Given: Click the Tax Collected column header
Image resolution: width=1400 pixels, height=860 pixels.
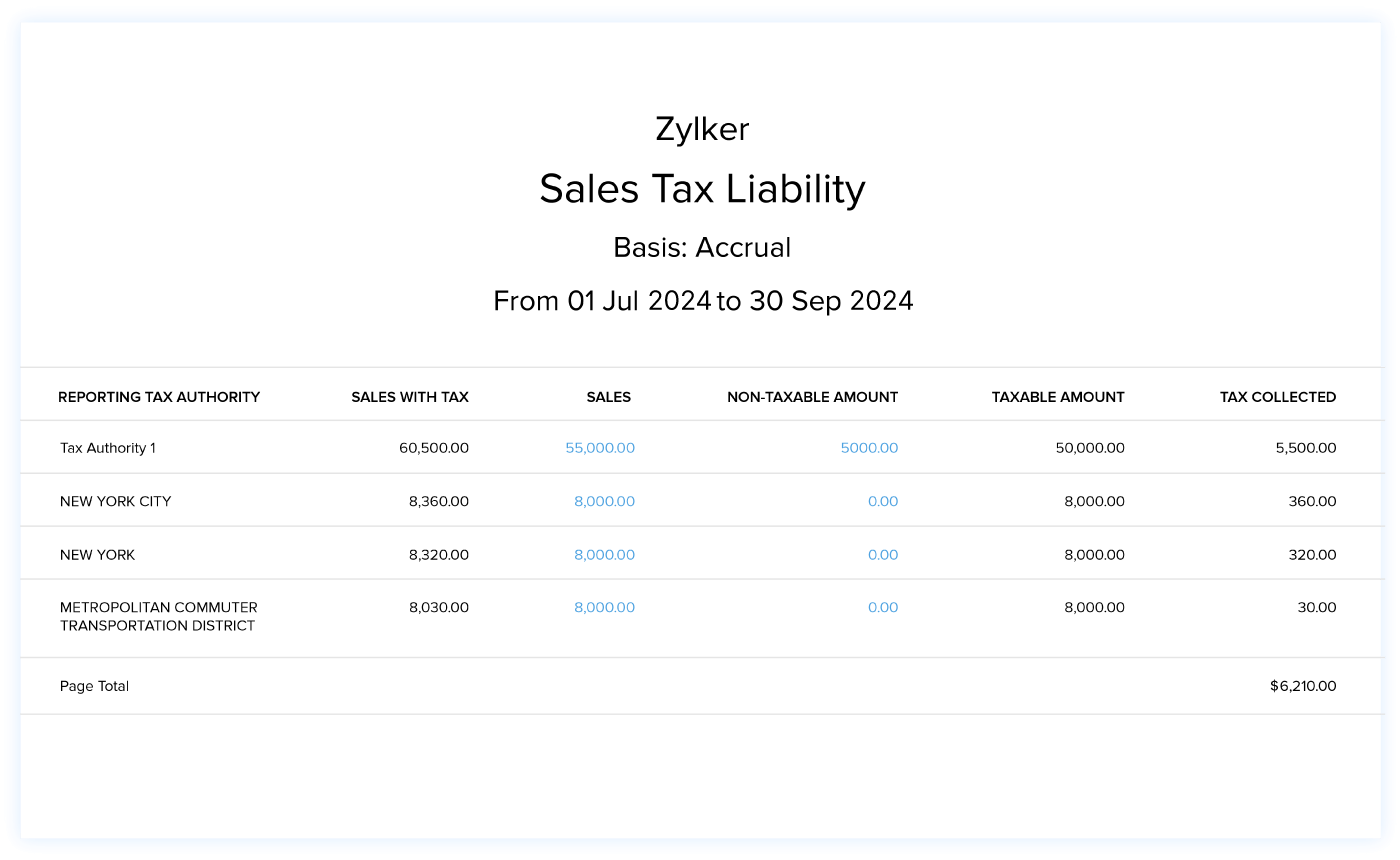Looking at the screenshot, I should (x=1278, y=397).
